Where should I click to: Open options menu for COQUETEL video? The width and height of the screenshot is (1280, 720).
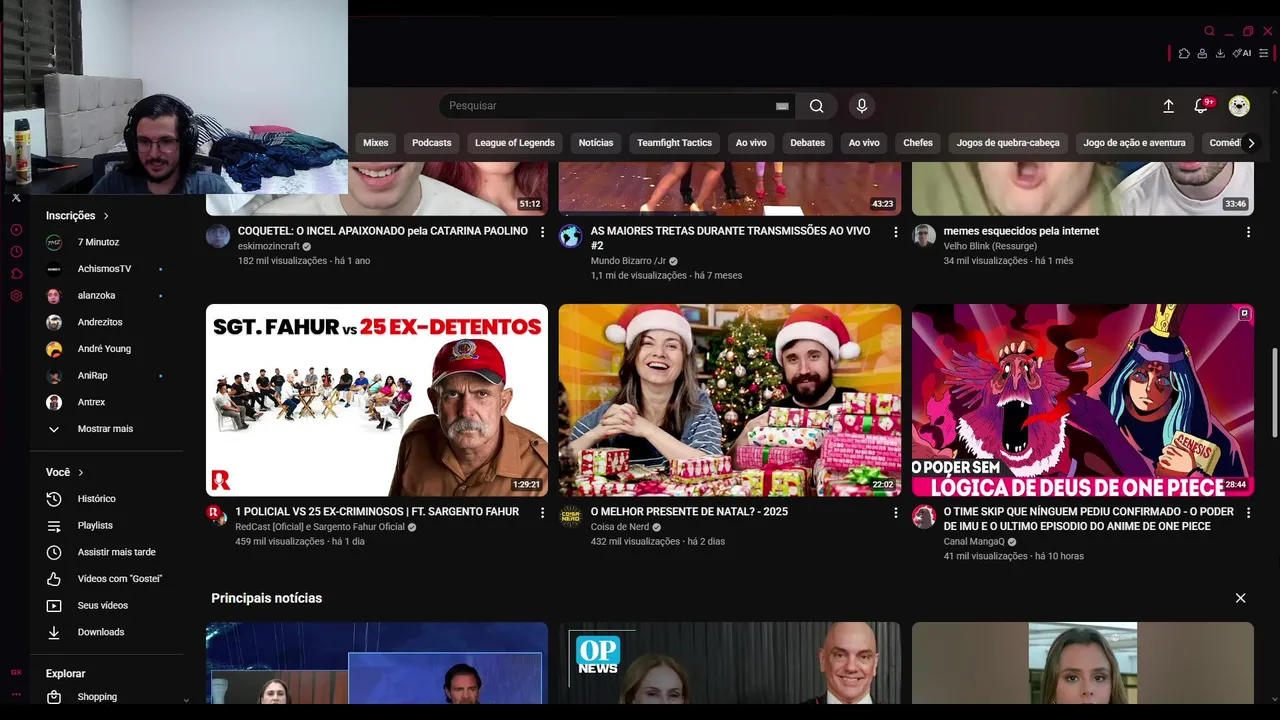[543, 232]
